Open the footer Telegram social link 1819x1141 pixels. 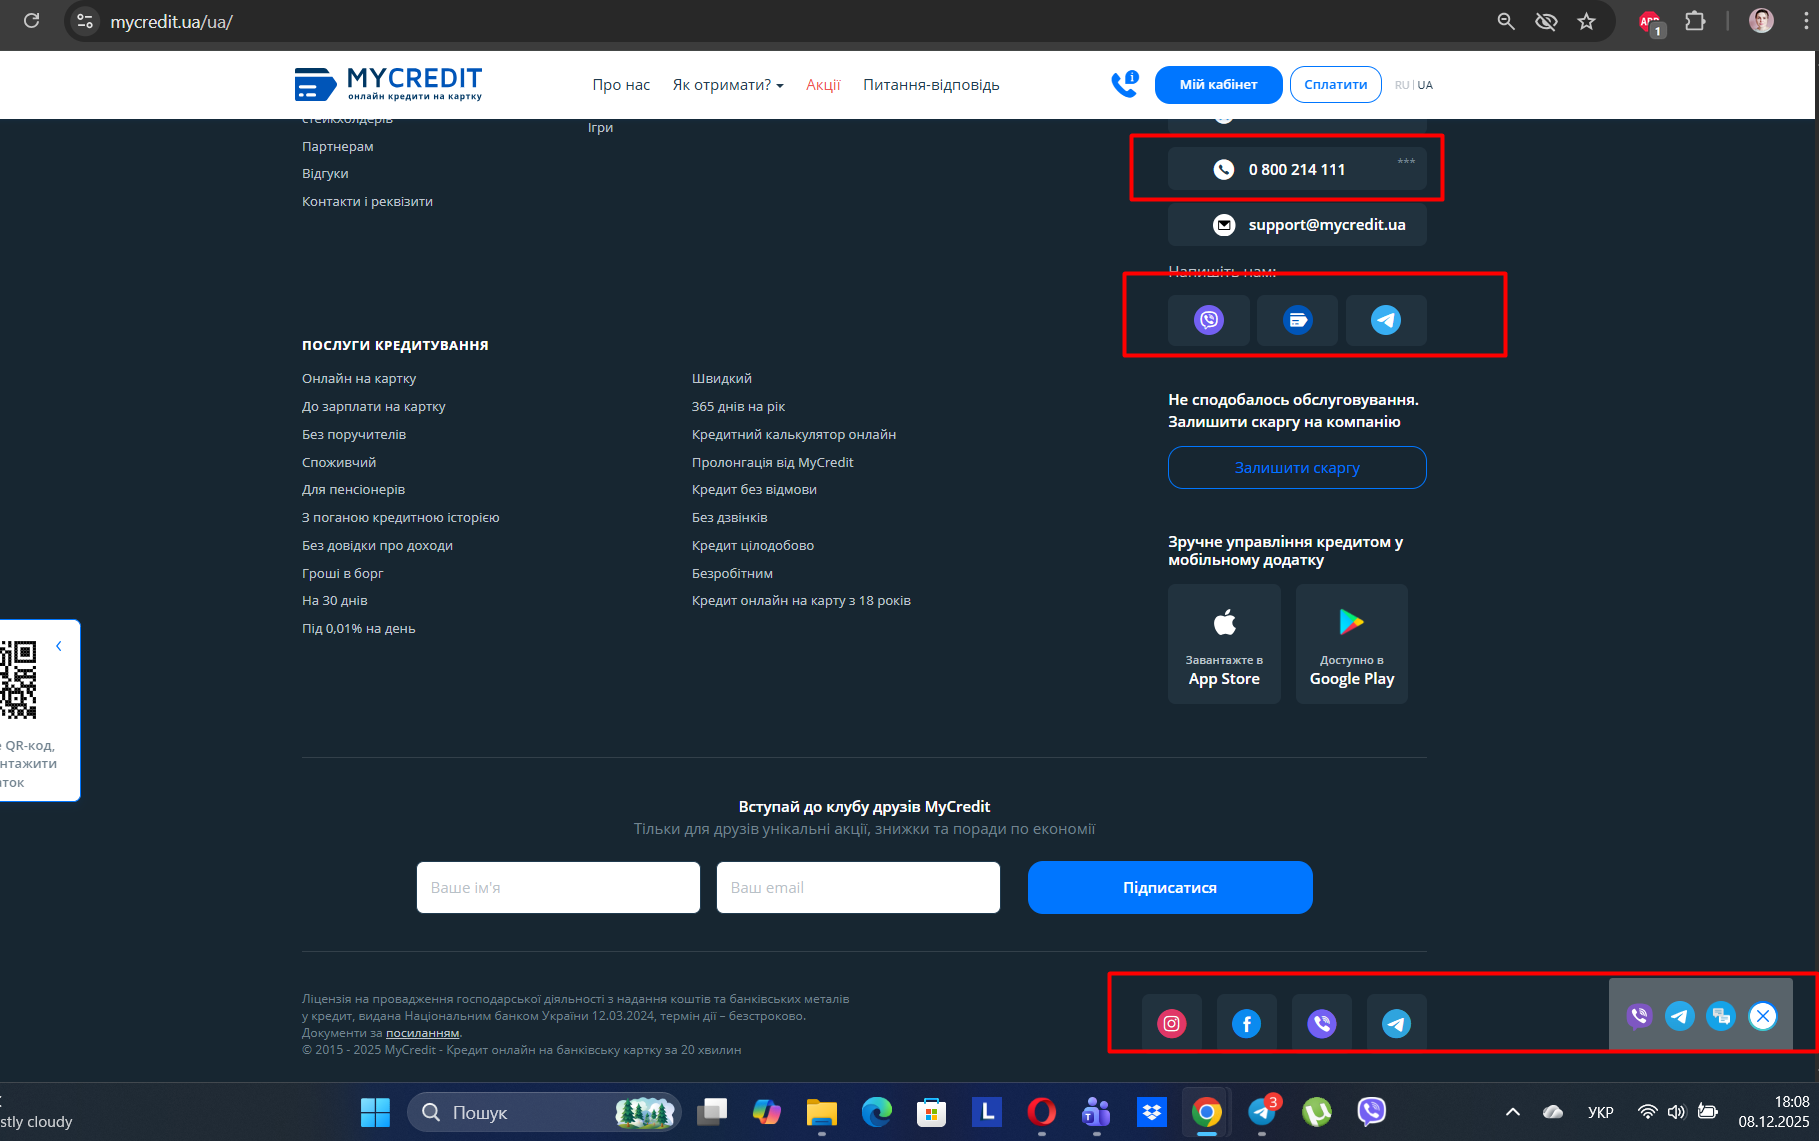1397,1023
